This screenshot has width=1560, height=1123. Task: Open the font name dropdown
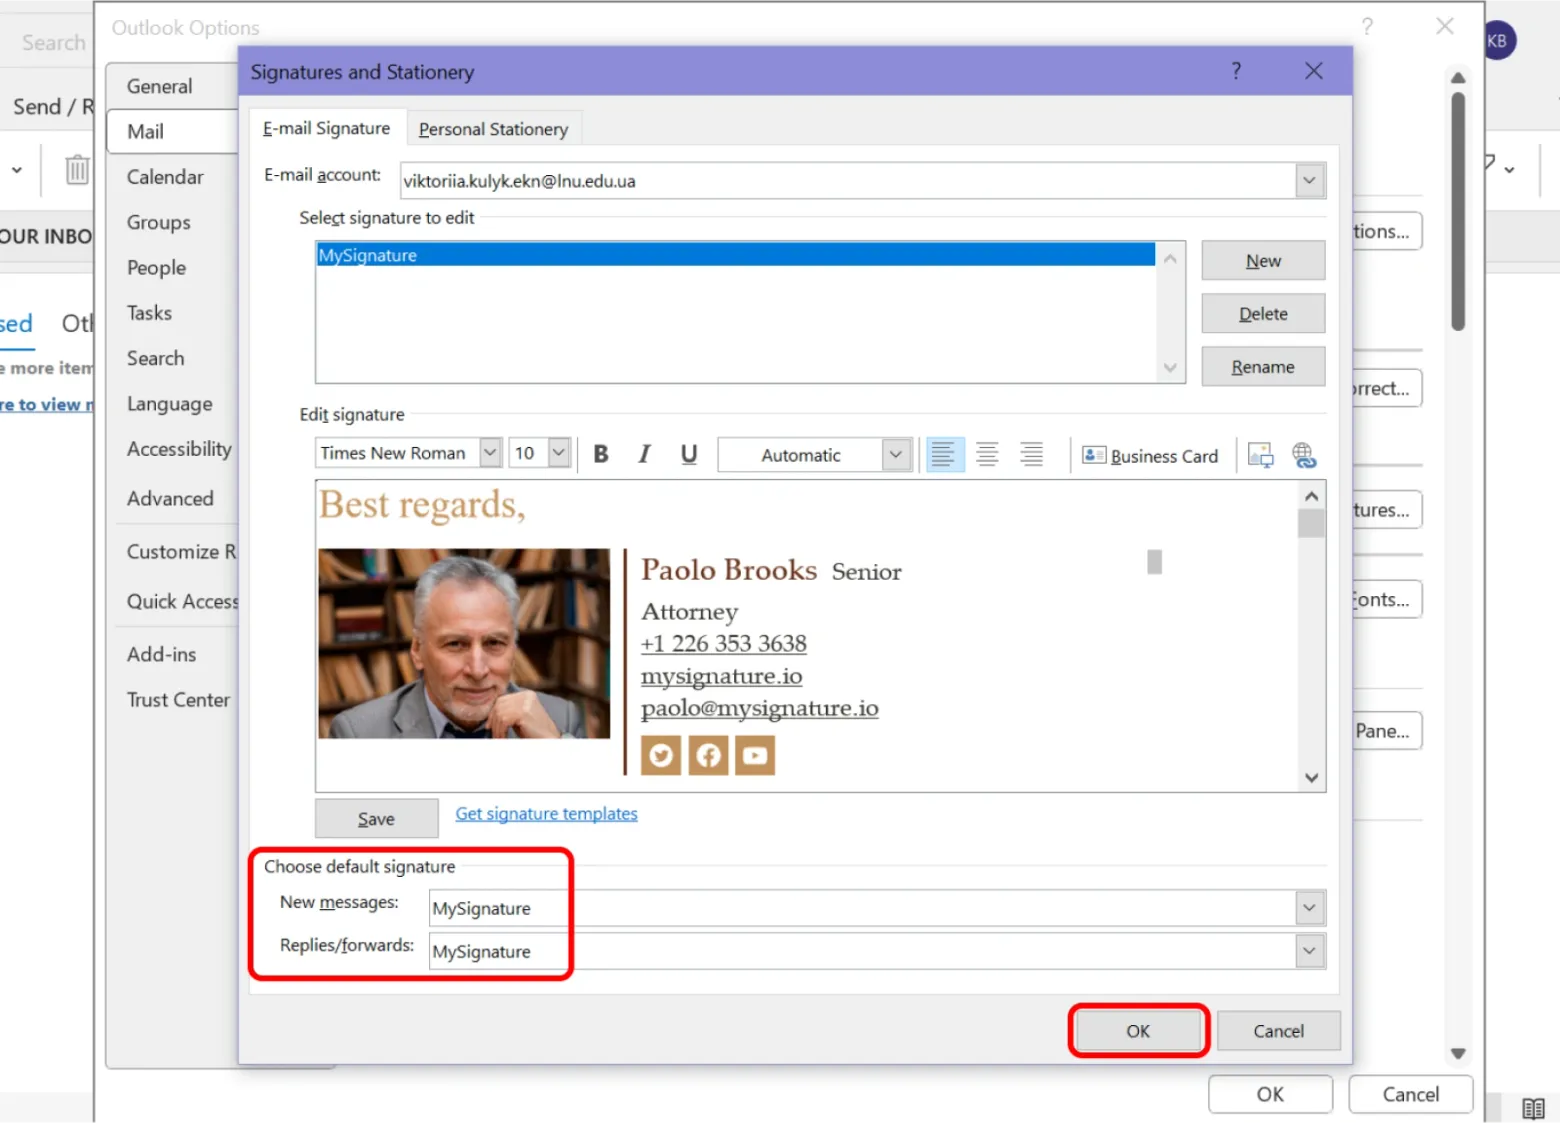pos(490,453)
